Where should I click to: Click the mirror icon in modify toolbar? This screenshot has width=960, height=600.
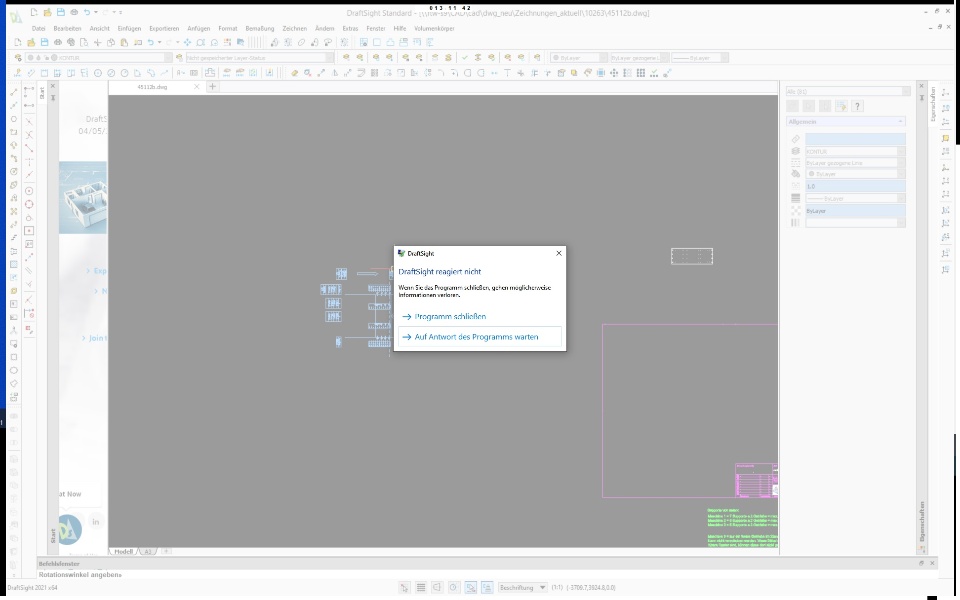(334, 73)
